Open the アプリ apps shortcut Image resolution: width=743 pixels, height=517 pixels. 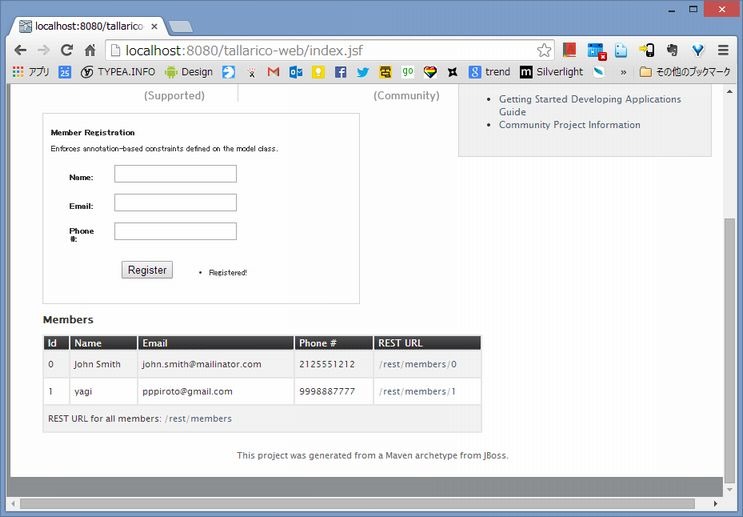[31, 72]
